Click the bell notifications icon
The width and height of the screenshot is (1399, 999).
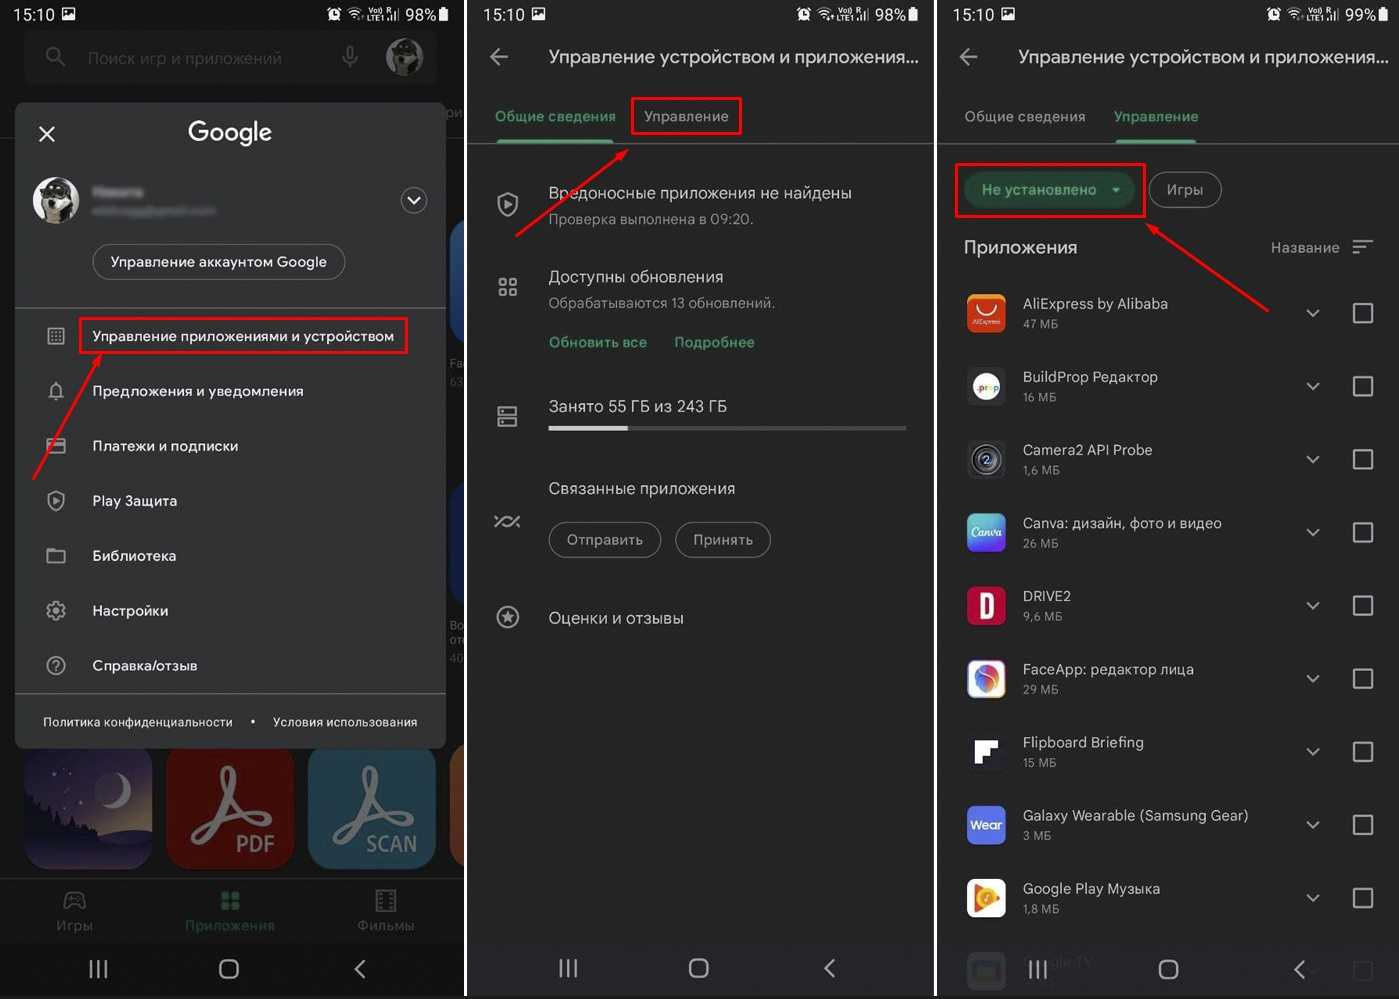click(x=56, y=391)
